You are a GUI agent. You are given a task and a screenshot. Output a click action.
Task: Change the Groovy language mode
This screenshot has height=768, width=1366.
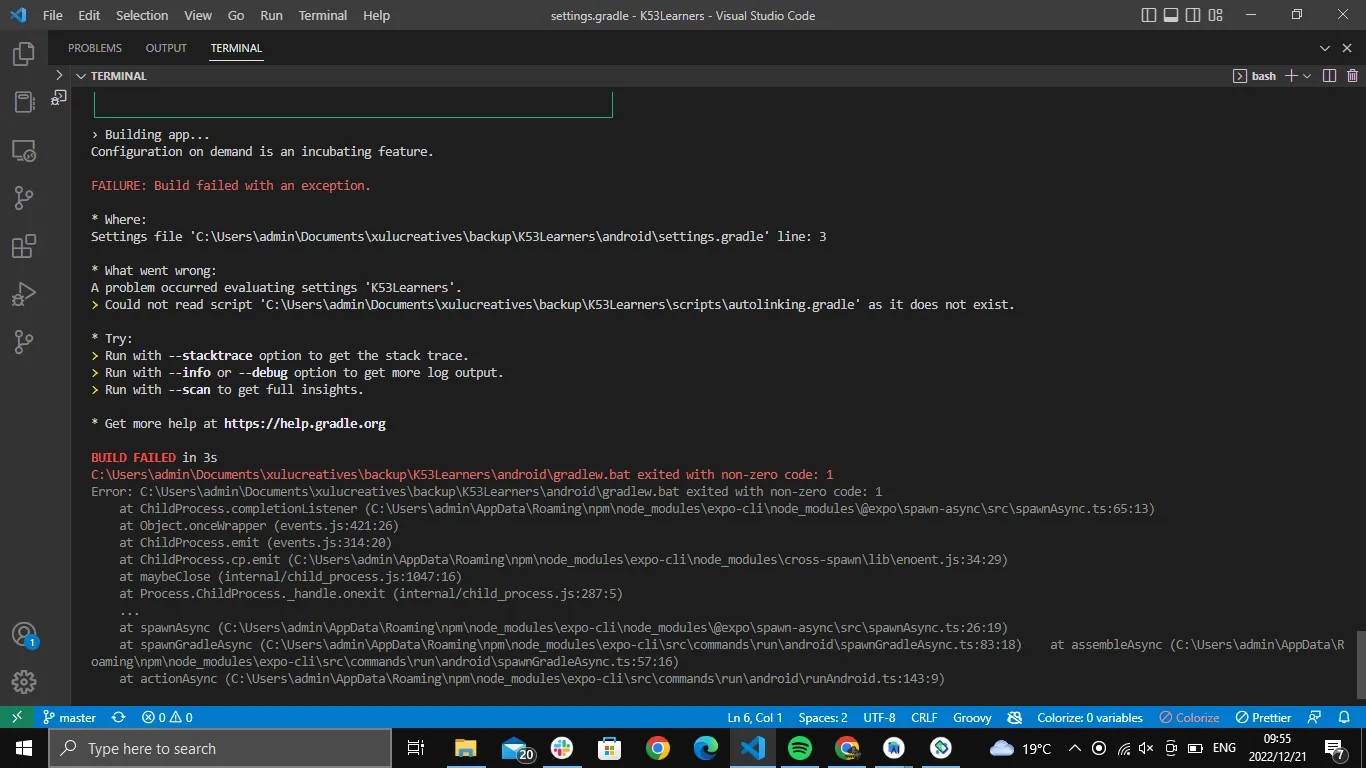pyautogui.click(x=972, y=717)
